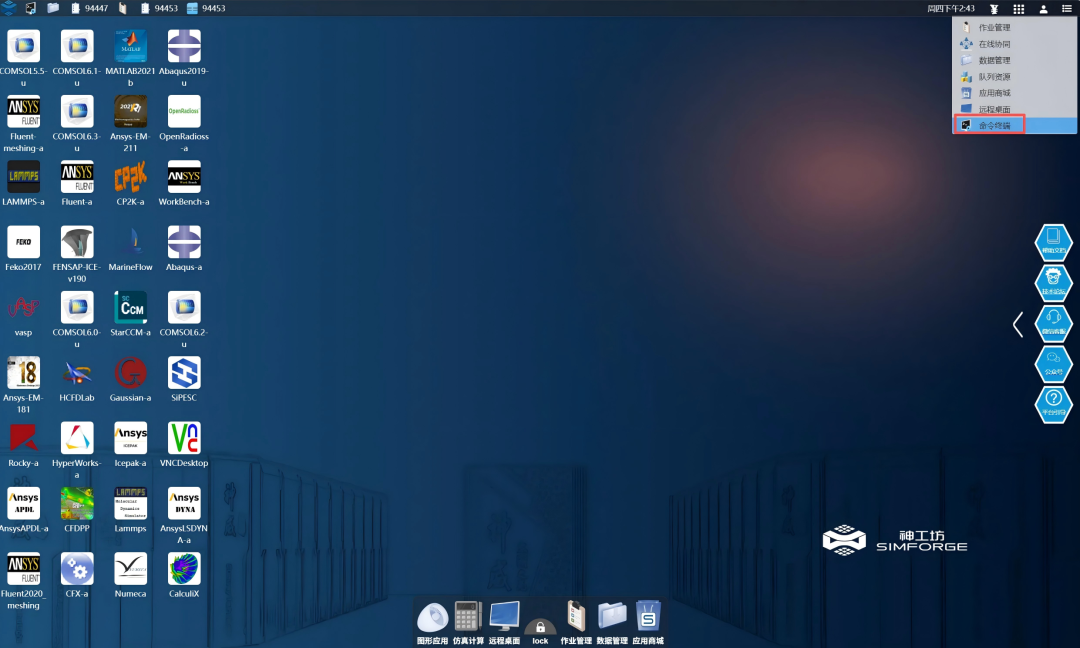The height and width of the screenshot is (648, 1080).
Task: Open the apps grid icon in top bar
Action: (x=1018, y=8)
